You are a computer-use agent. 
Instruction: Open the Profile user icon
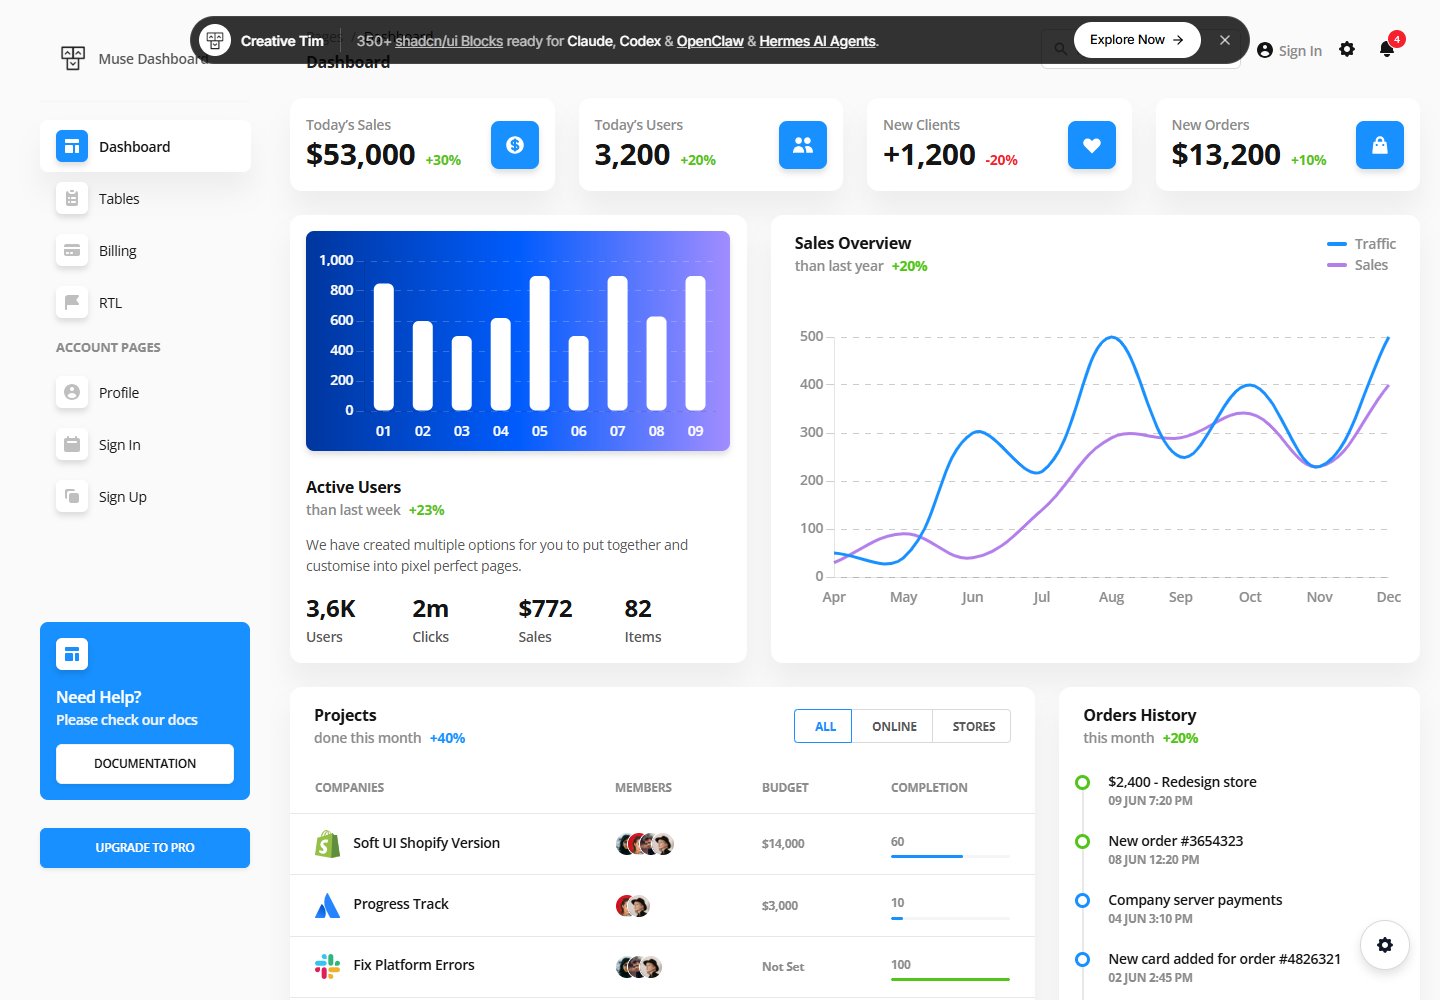[72, 393]
